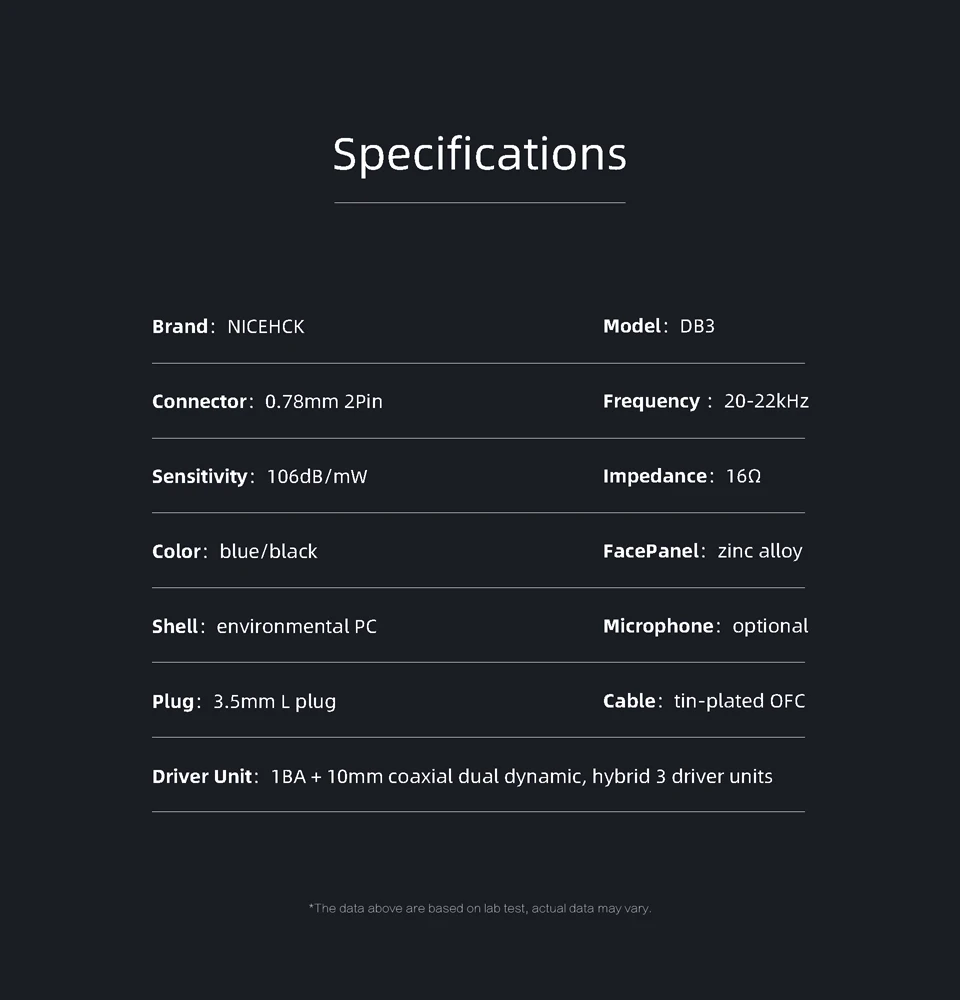Click the optional microphone value
This screenshot has width=960, height=1000.
[x=770, y=627]
